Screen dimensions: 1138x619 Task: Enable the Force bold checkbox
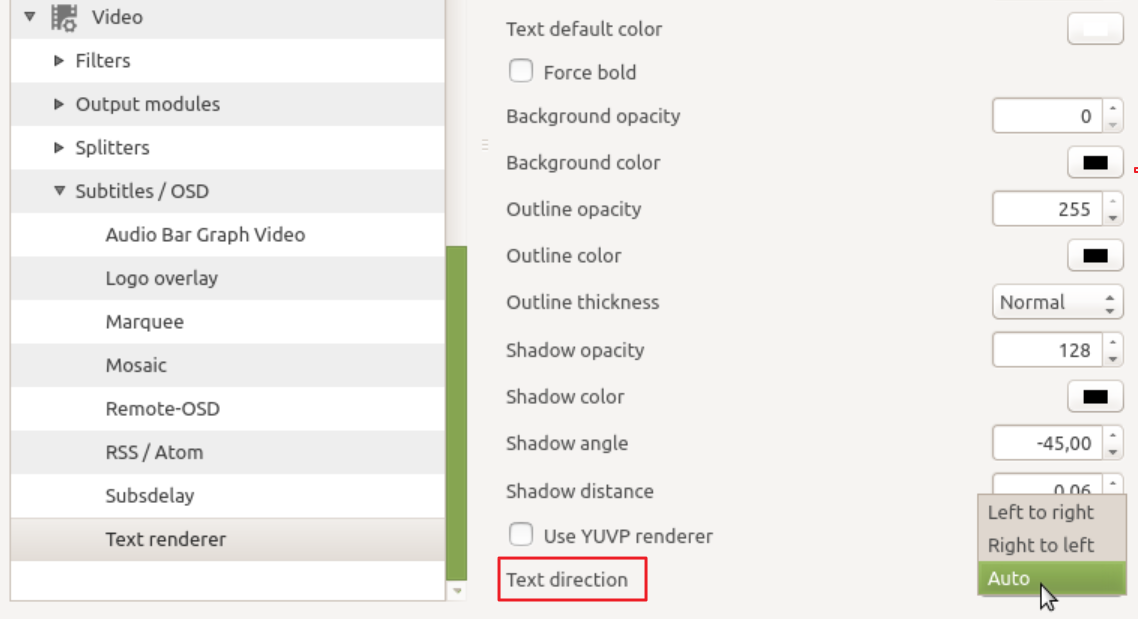(521, 71)
